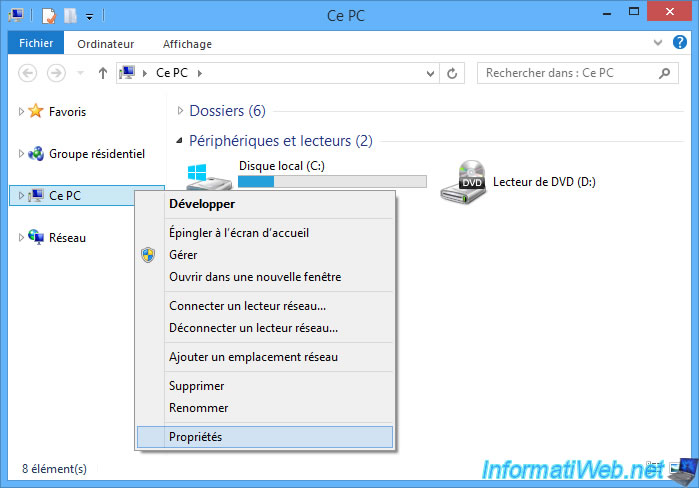Click the computer icon in address bar
The height and width of the screenshot is (488, 699).
tap(127, 72)
